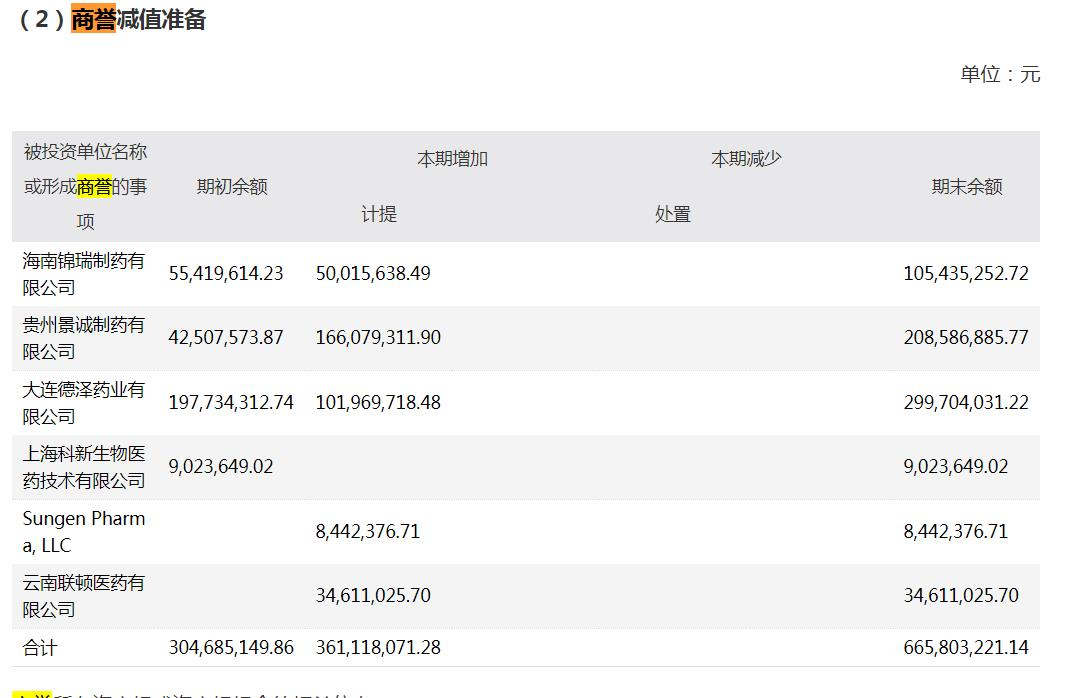Viewport: 1070px width, 698px height.
Task: Select the value 55,419,614.23
Action: pos(226,274)
